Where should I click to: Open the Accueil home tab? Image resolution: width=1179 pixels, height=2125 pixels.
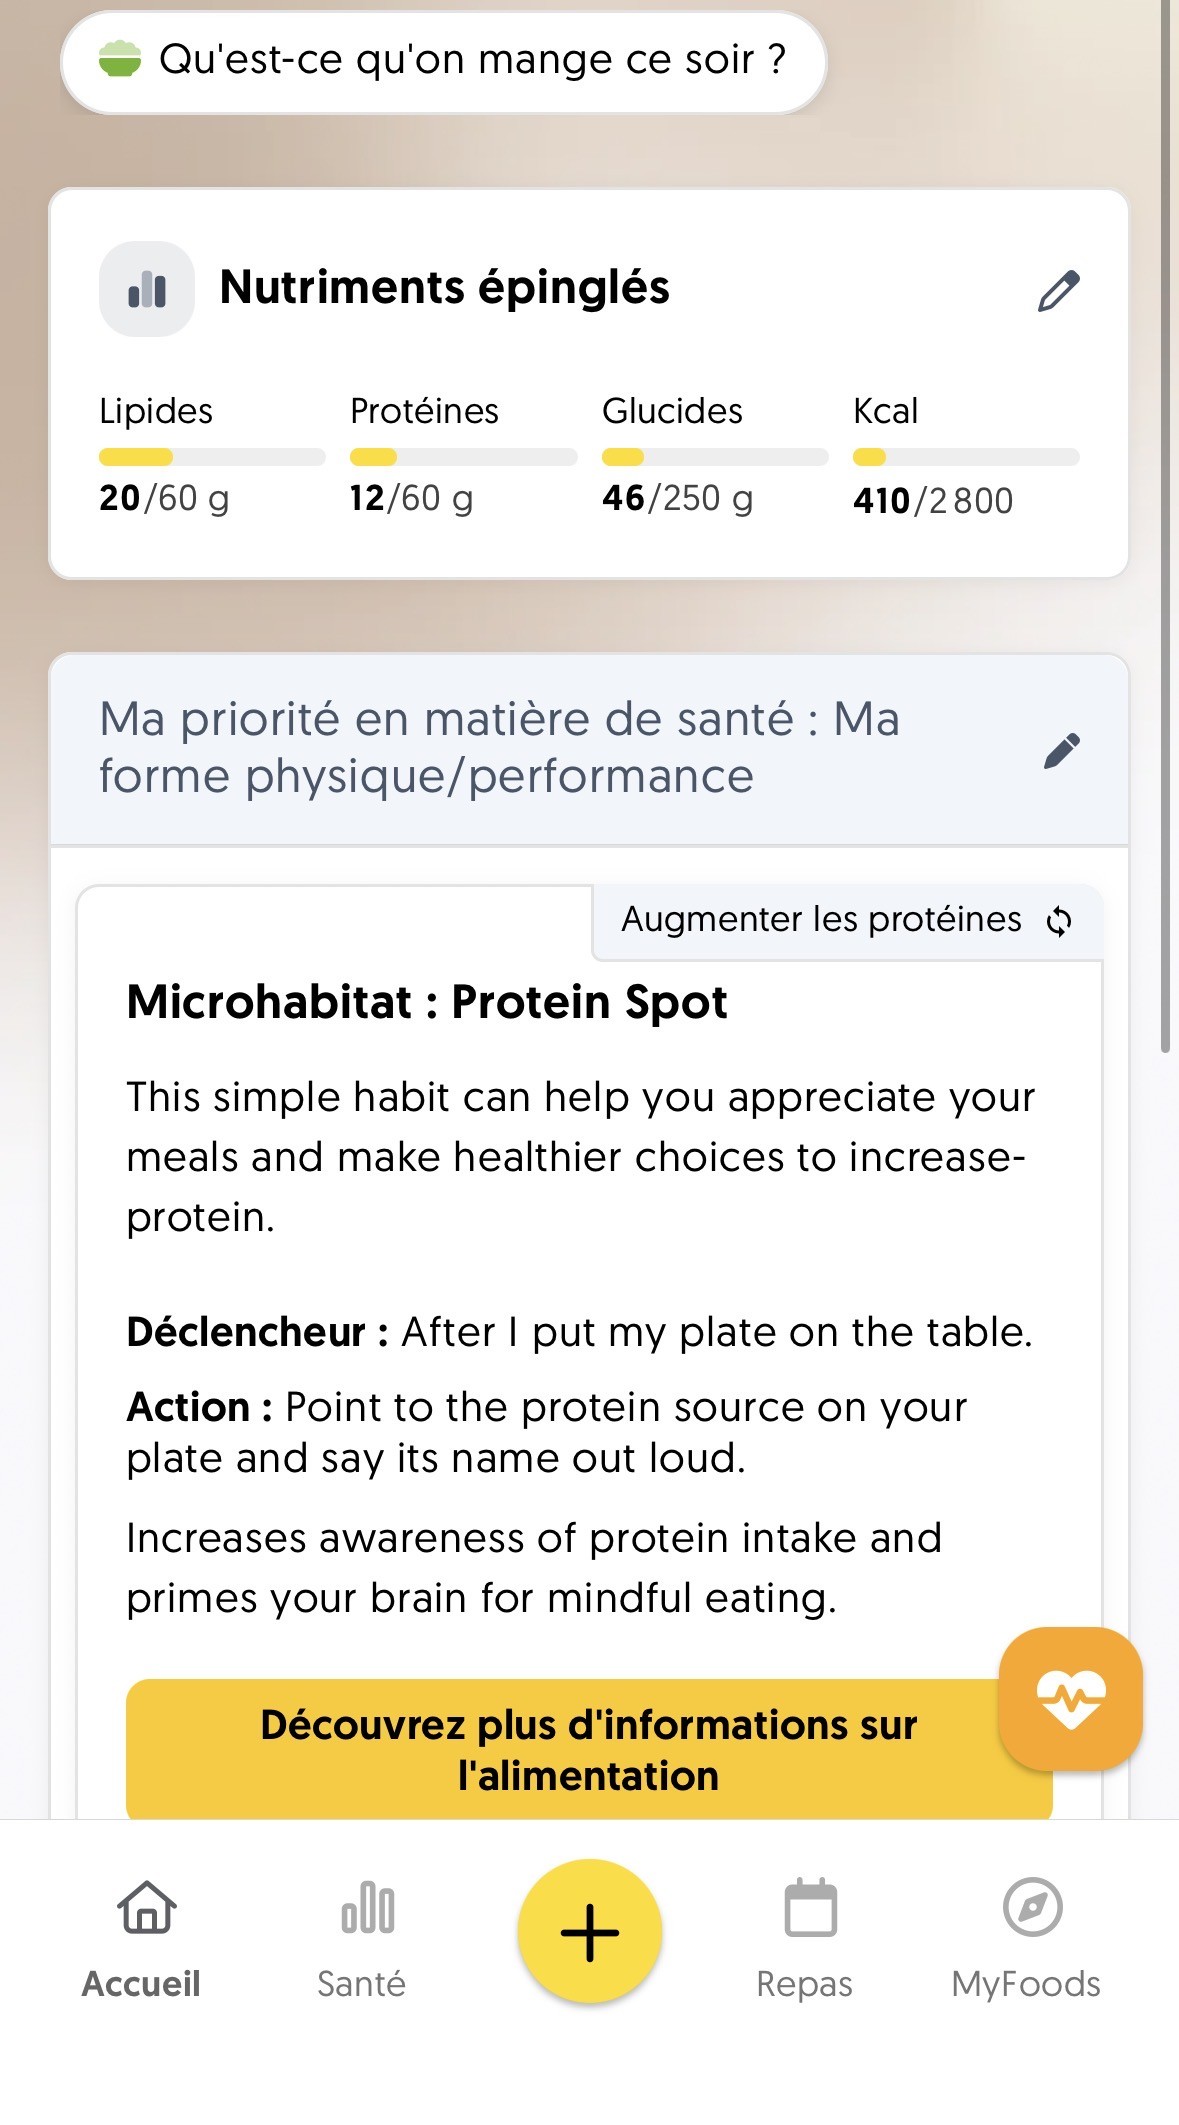pos(144,1937)
